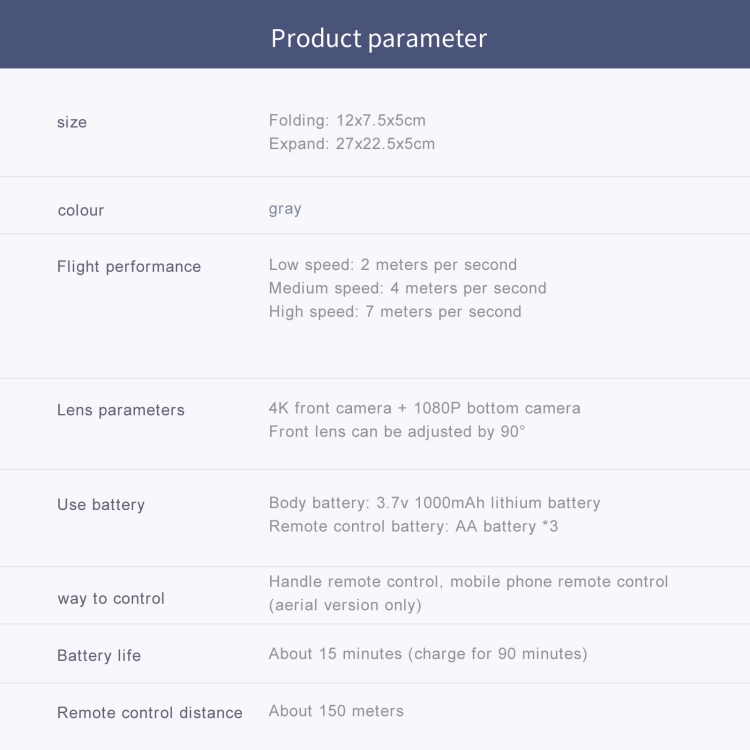Screen dimensions: 750x750
Task: Select the Flight performance label
Action: (129, 266)
